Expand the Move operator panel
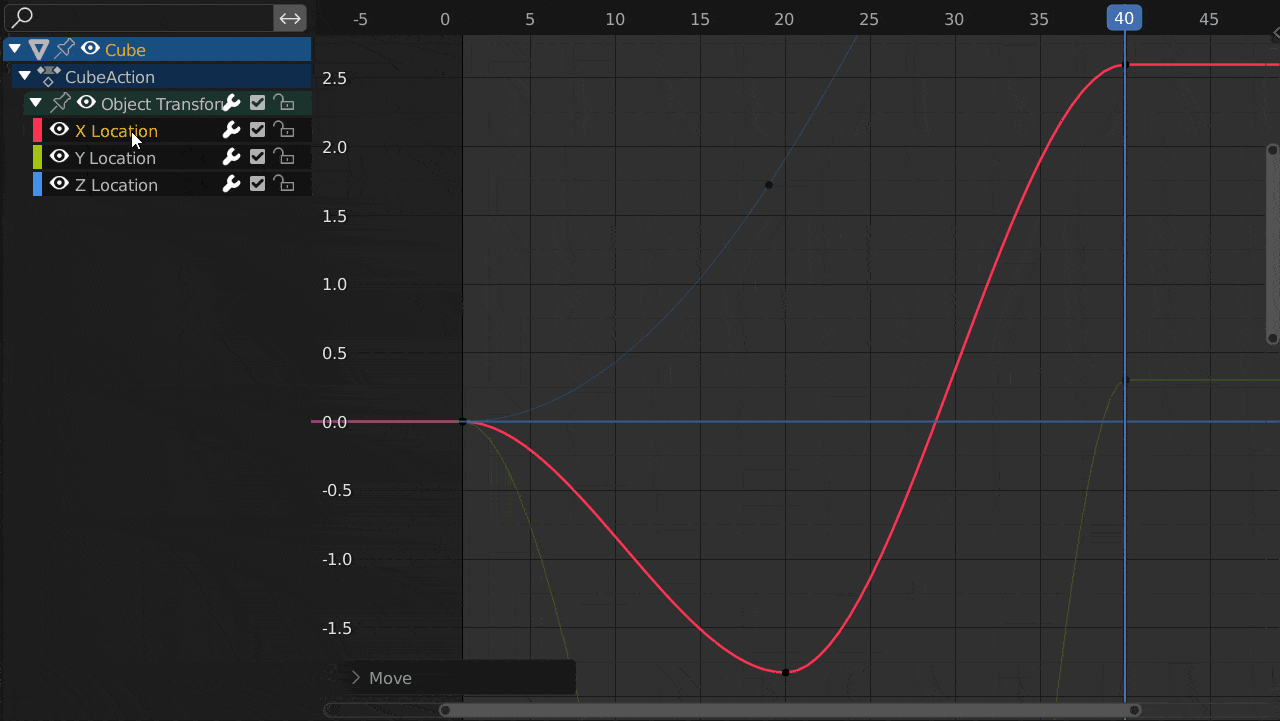The width and height of the screenshot is (1280, 721). 356,678
